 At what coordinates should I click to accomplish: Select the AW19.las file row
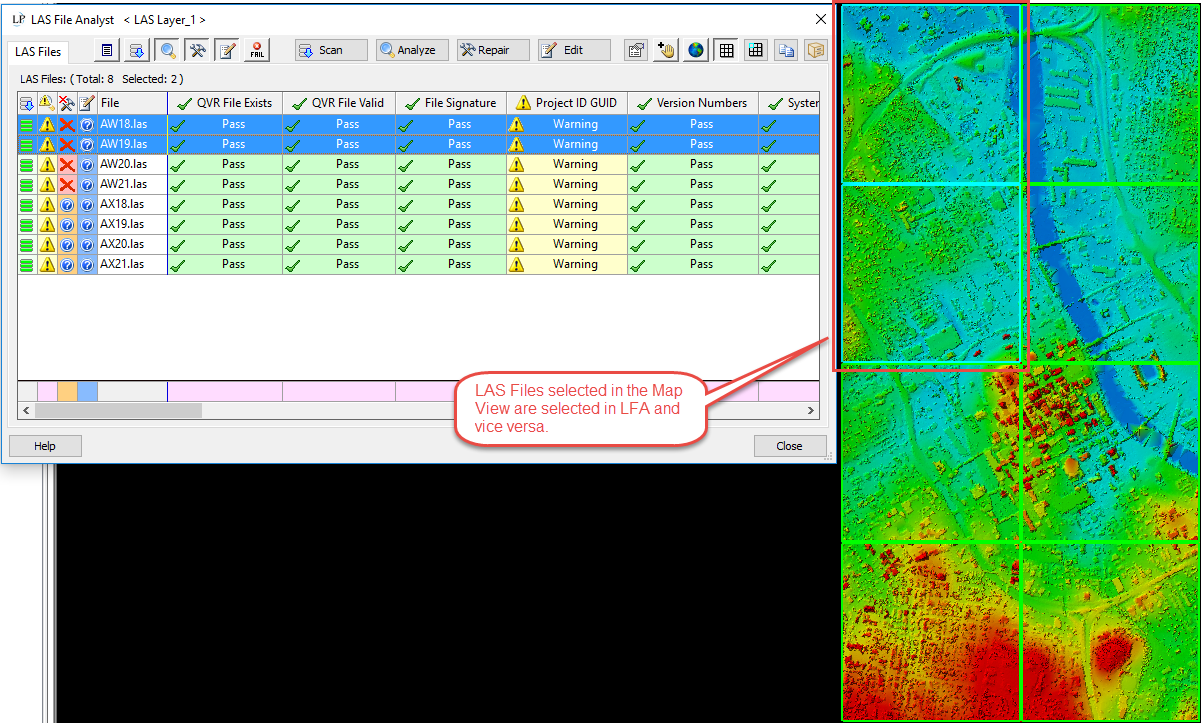coord(418,144)
